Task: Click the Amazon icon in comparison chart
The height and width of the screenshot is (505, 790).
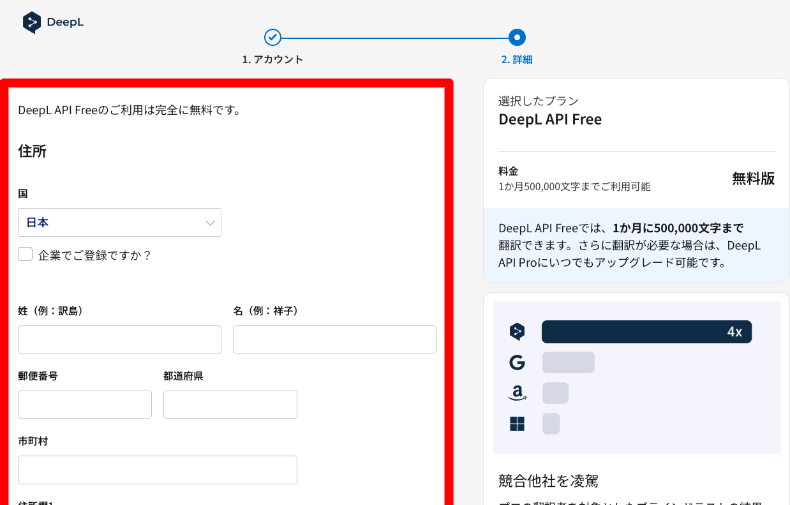Action: pyautogui.click(x=517, y=393)
